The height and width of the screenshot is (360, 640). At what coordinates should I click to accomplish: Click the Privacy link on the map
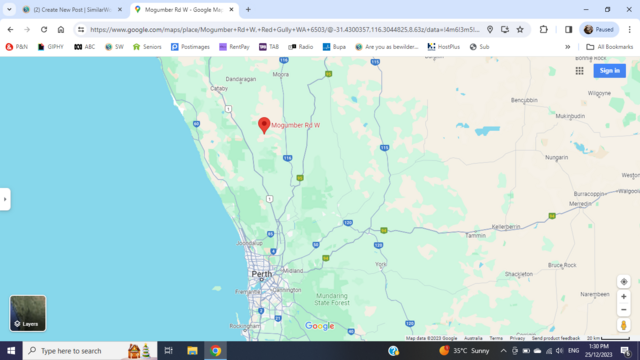click(517, 338)
